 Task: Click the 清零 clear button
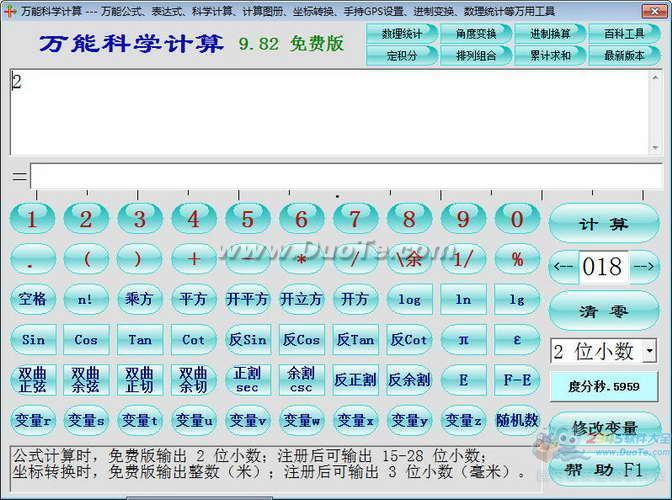coord(603,311)
